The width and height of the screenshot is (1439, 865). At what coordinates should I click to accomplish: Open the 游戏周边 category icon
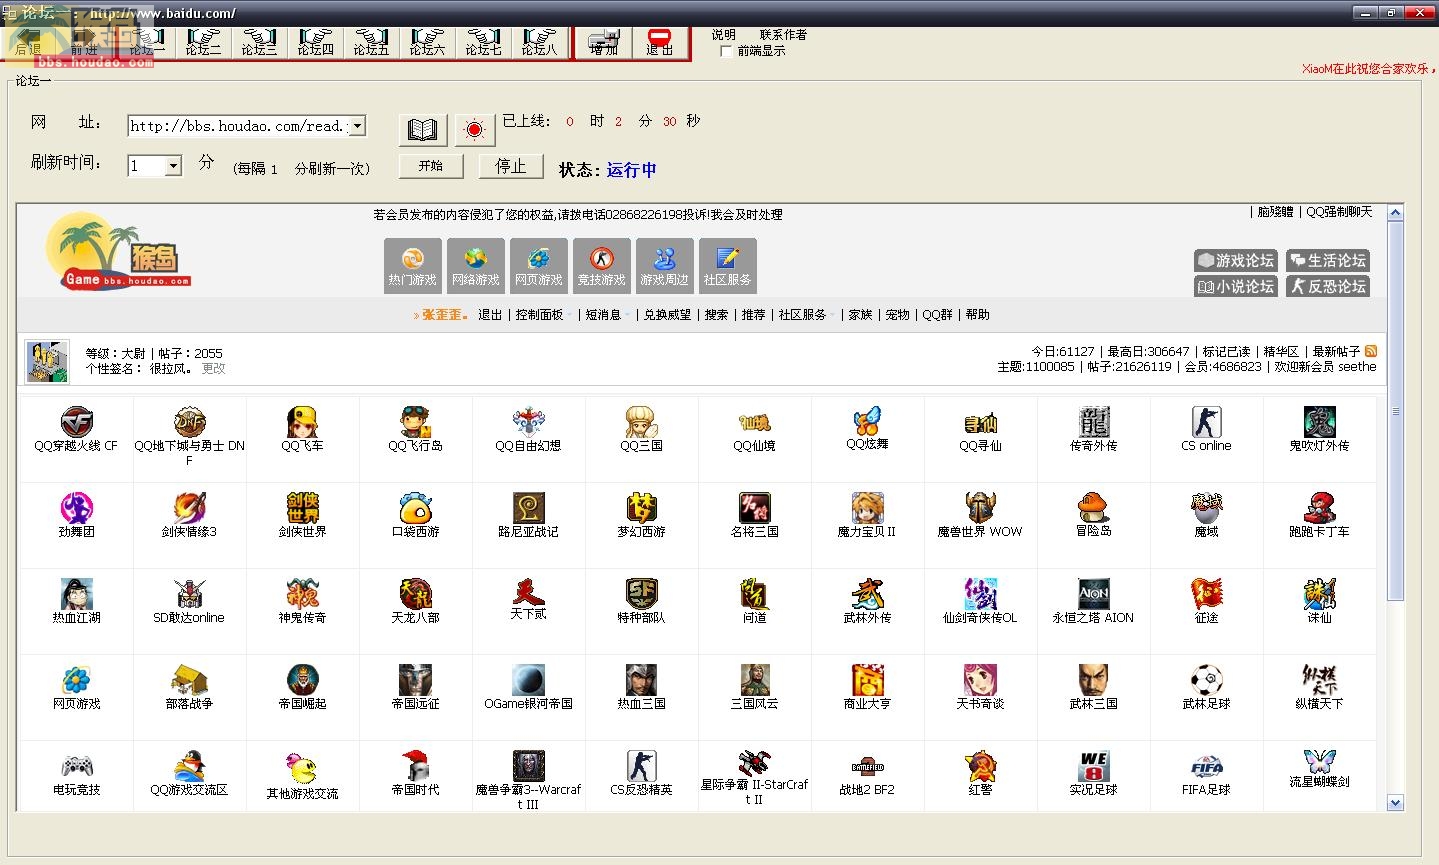coord(665,266)
